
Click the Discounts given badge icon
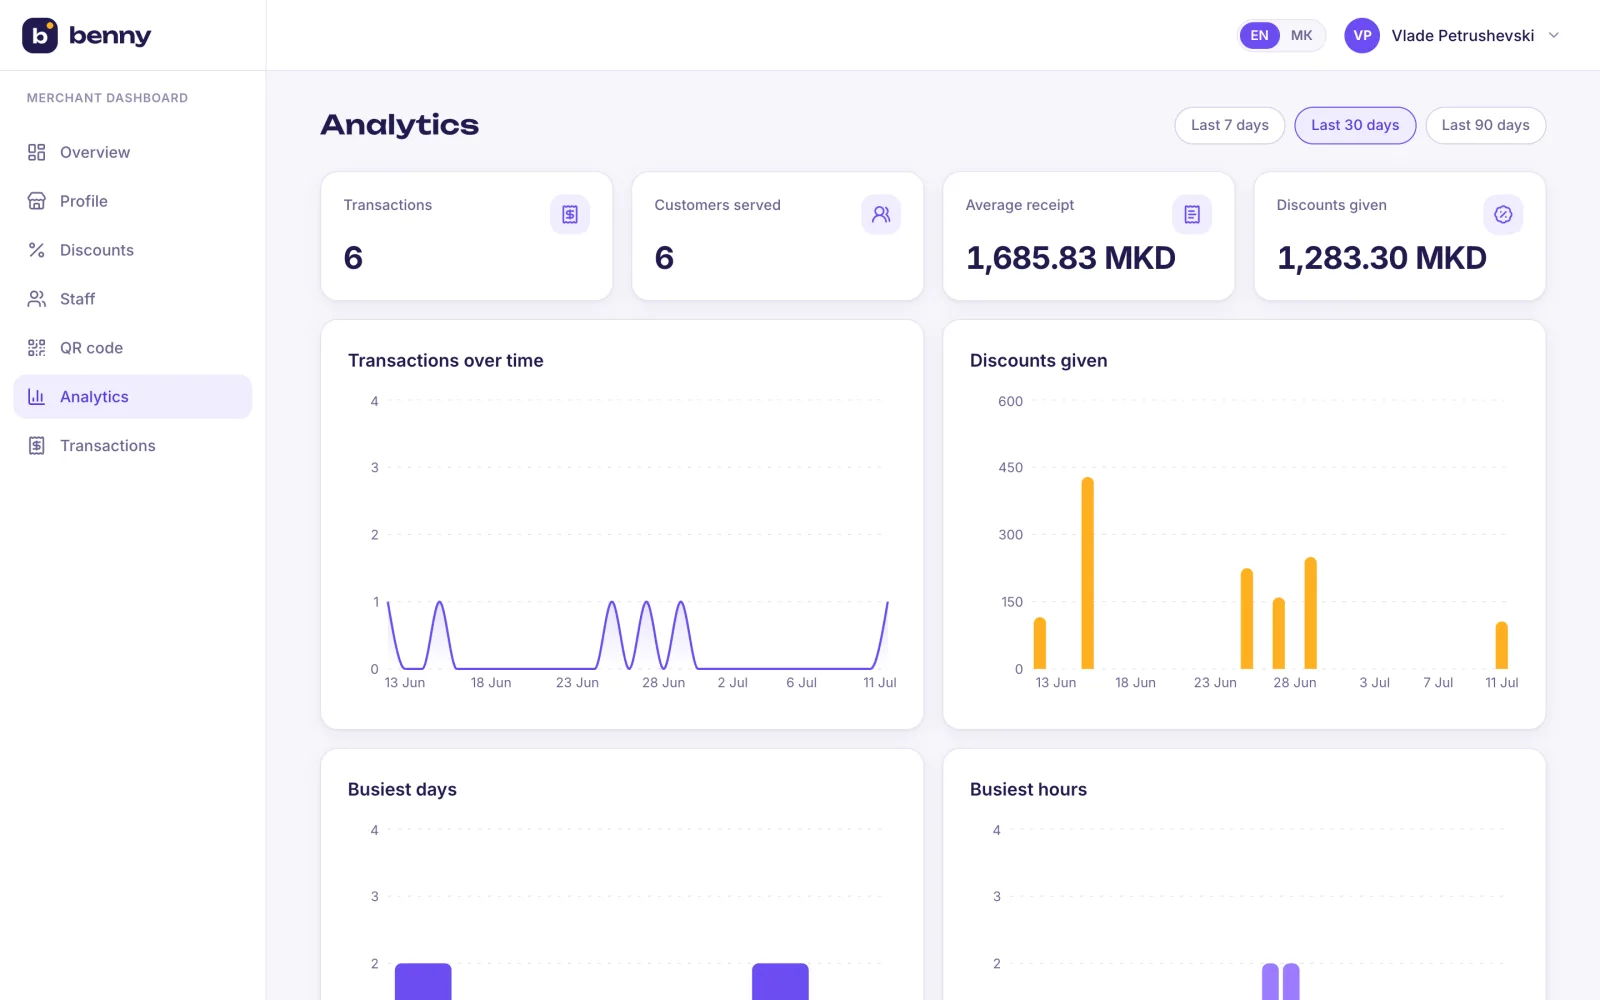1503,214
